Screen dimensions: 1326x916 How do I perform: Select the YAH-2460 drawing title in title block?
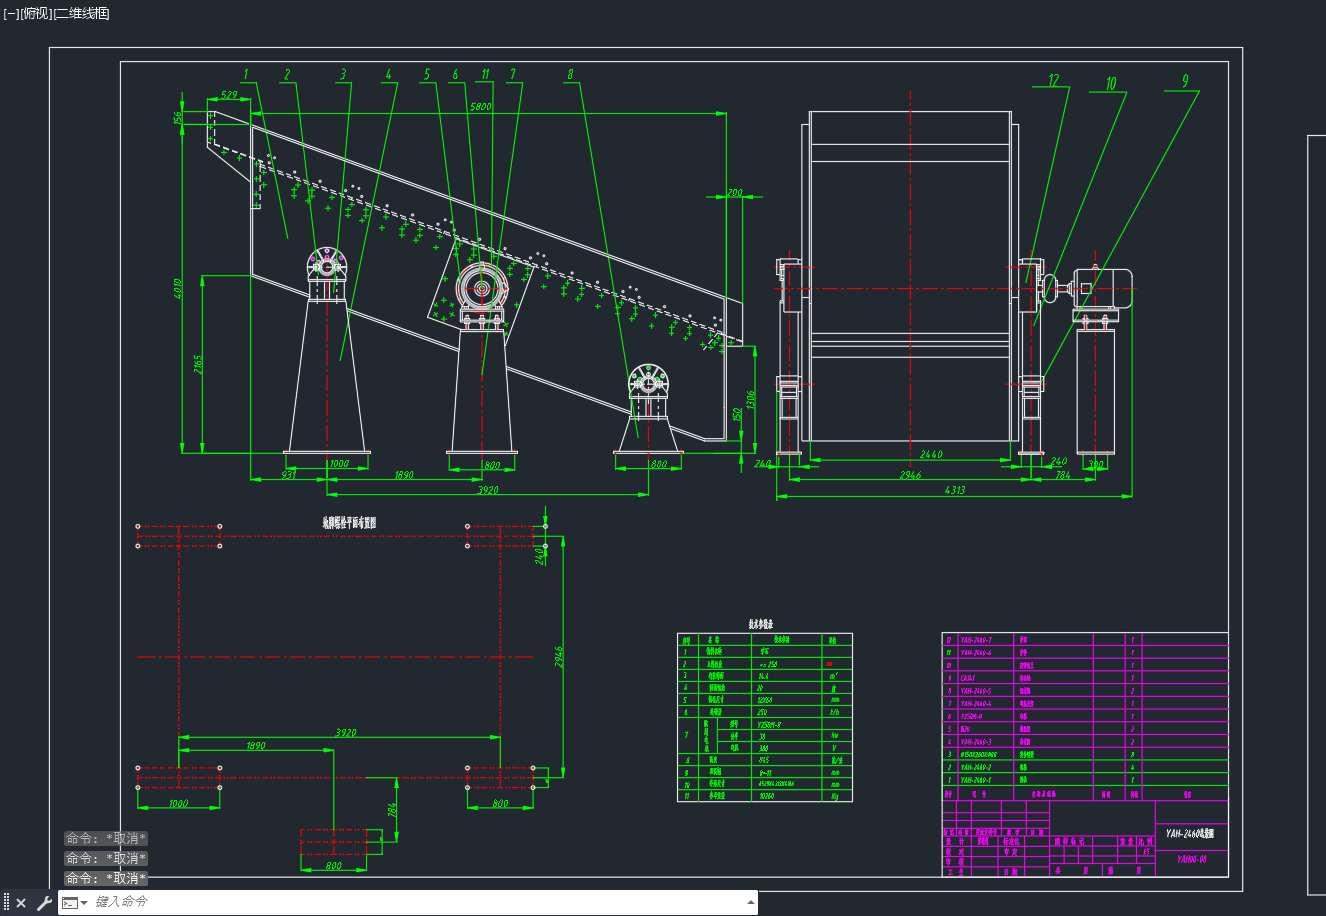click(1190, 832)
